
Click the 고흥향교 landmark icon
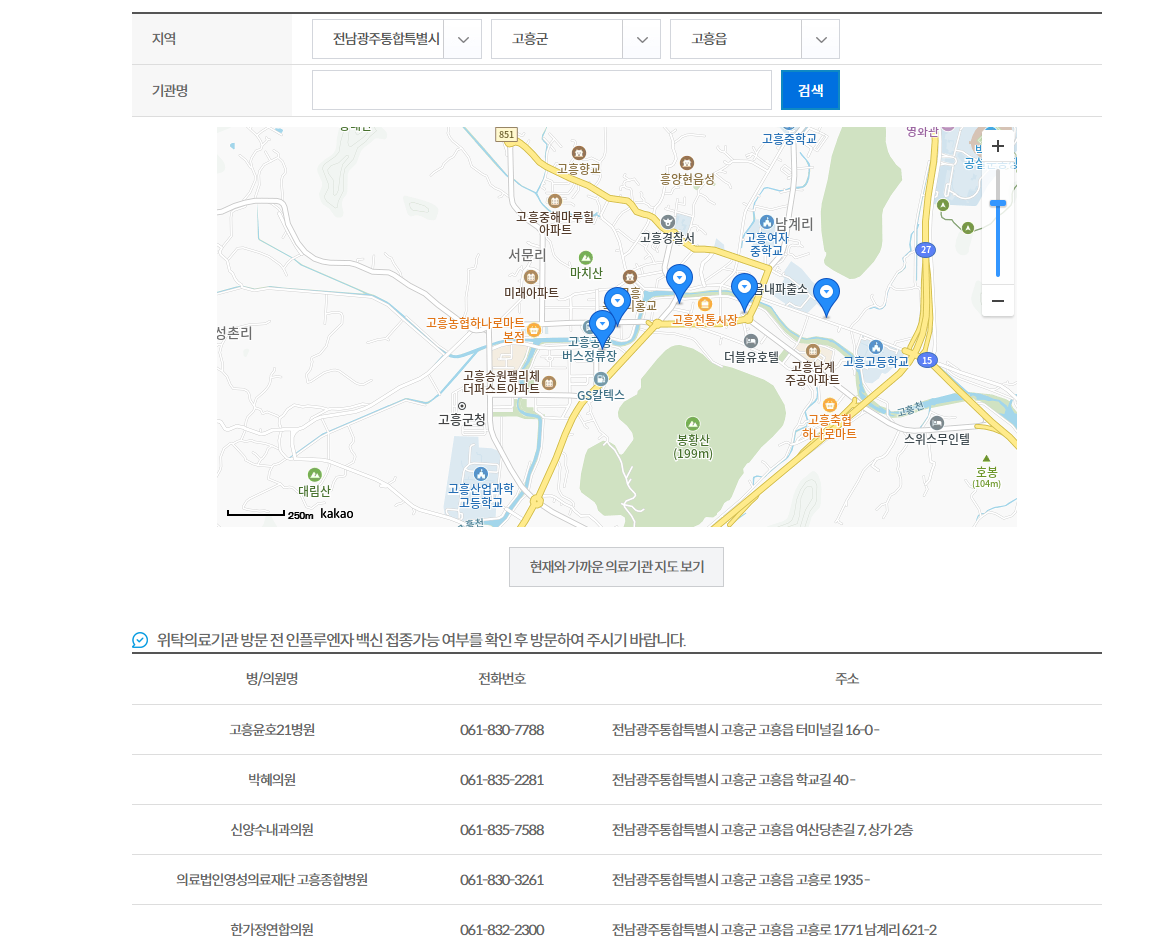click(x=579, y=153)
